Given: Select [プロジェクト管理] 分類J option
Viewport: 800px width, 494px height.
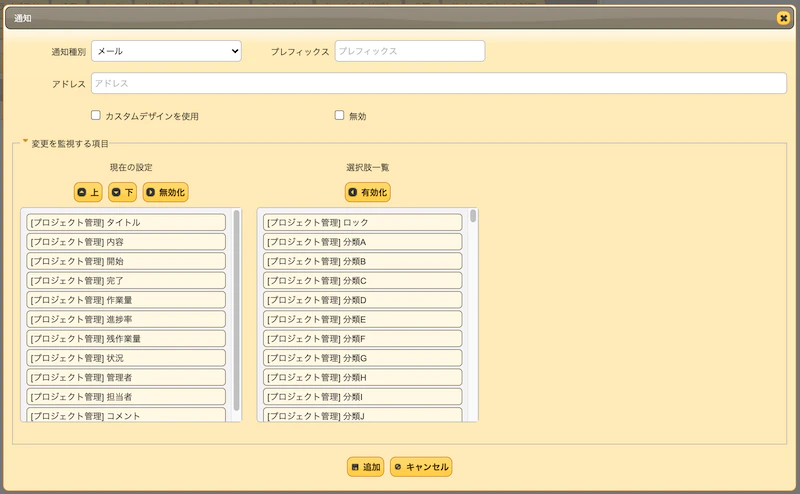Looking at the screenshot, I should [x=363, y=415].
